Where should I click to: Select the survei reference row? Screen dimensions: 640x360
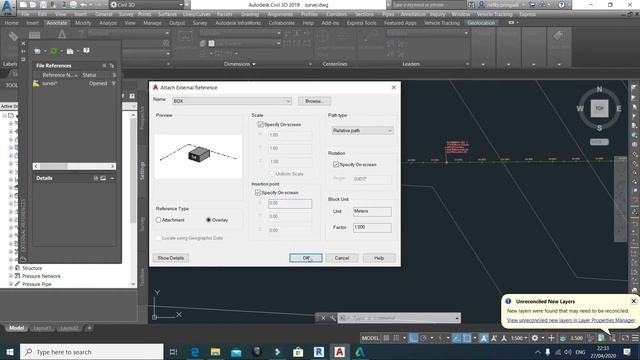tap(74, 83)
